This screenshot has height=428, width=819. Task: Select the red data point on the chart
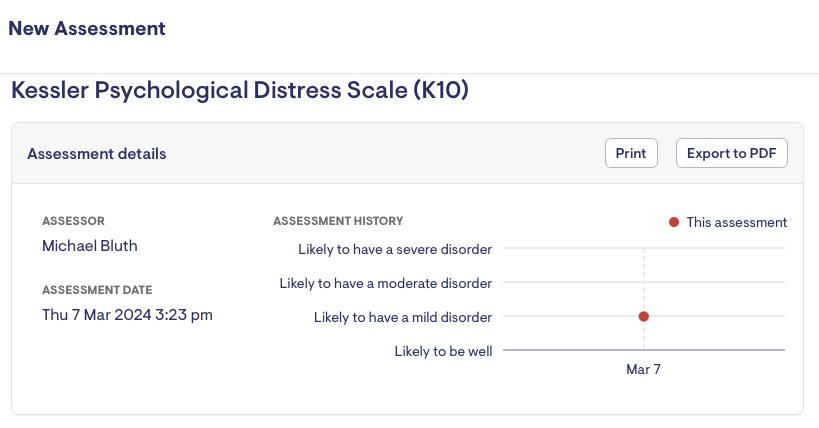[x=644, y=316]
